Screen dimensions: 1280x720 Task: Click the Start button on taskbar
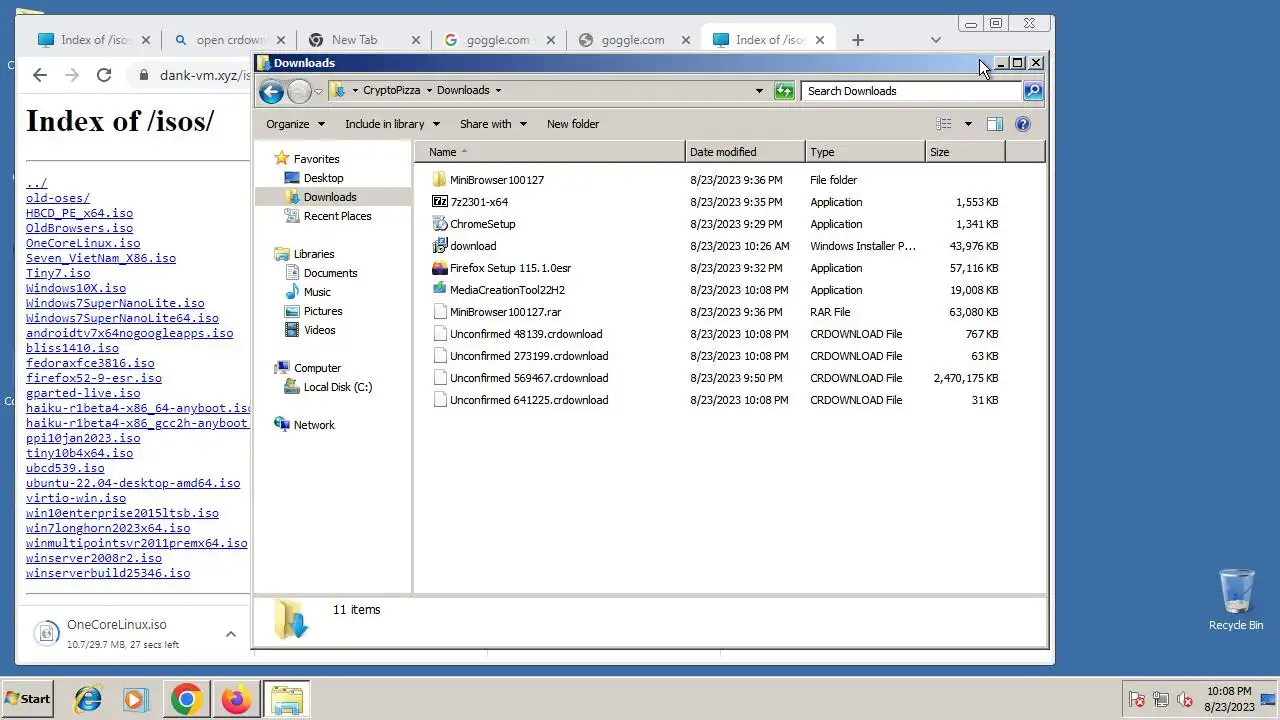coord(27,699)
